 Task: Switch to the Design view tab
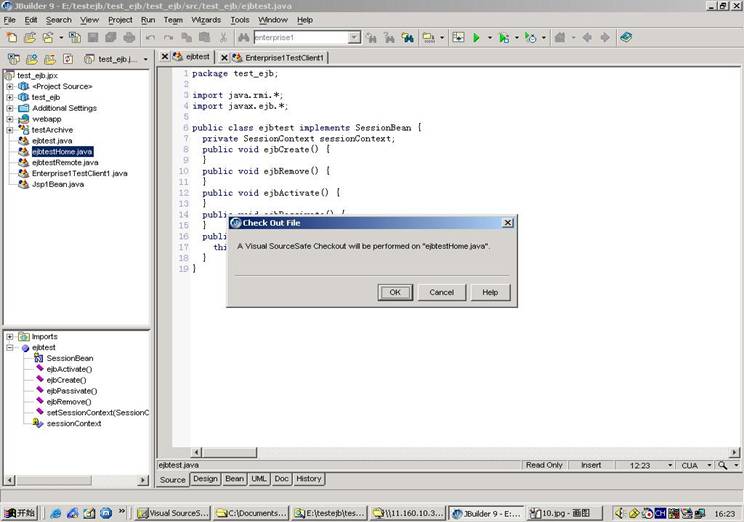point(205,479)
